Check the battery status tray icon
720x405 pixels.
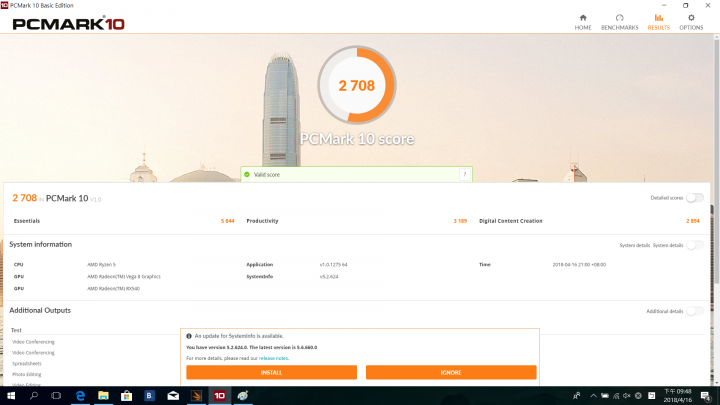605,395
